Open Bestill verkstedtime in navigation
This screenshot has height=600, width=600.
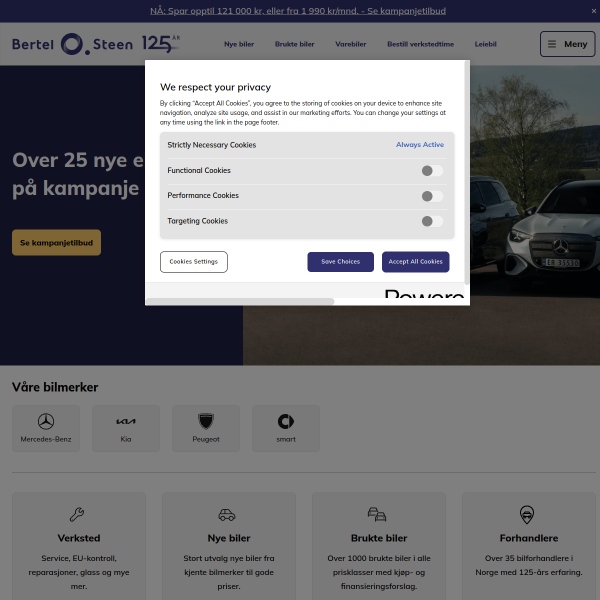point(421,44)
